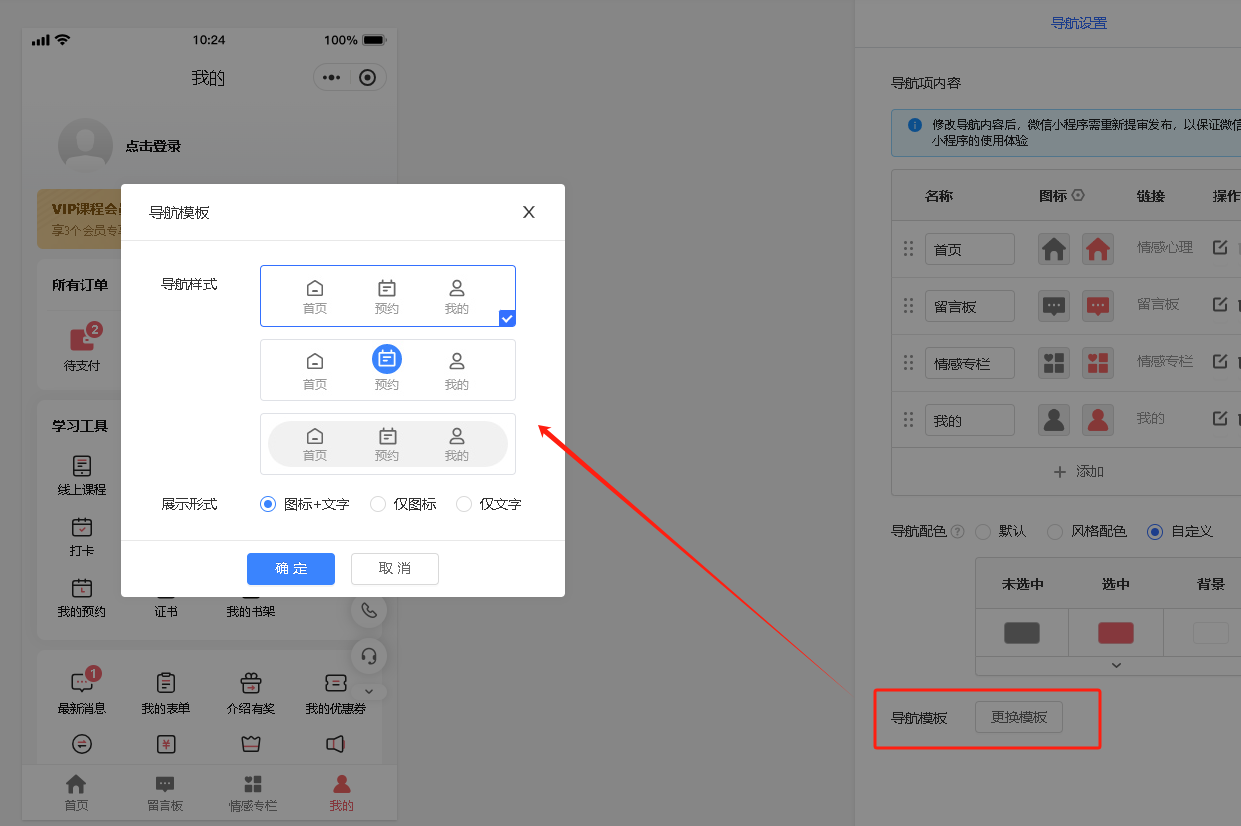Tap 留言板 tab in phone preview bottom bar
Viewport: 1241px width, 826px height.
(165, 793)
